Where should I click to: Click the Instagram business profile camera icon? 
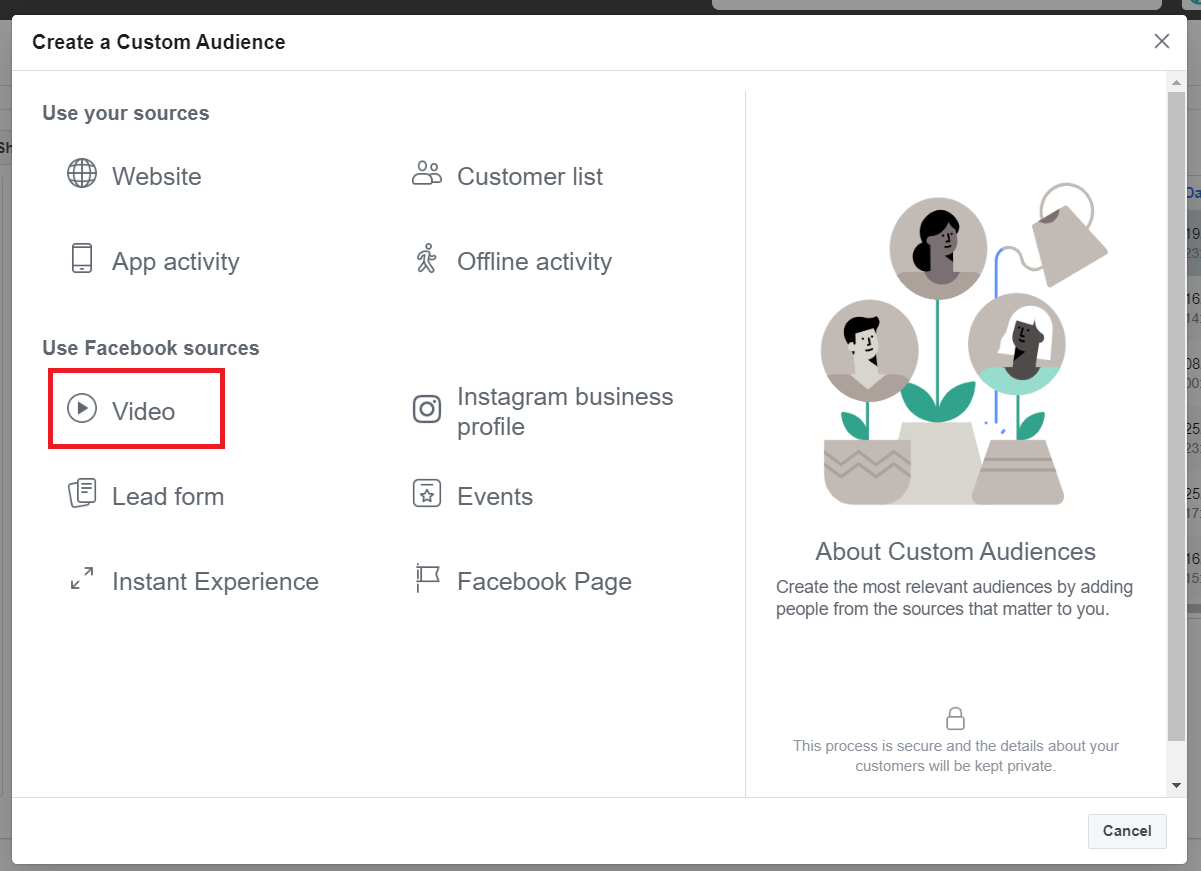click(427, 409)
